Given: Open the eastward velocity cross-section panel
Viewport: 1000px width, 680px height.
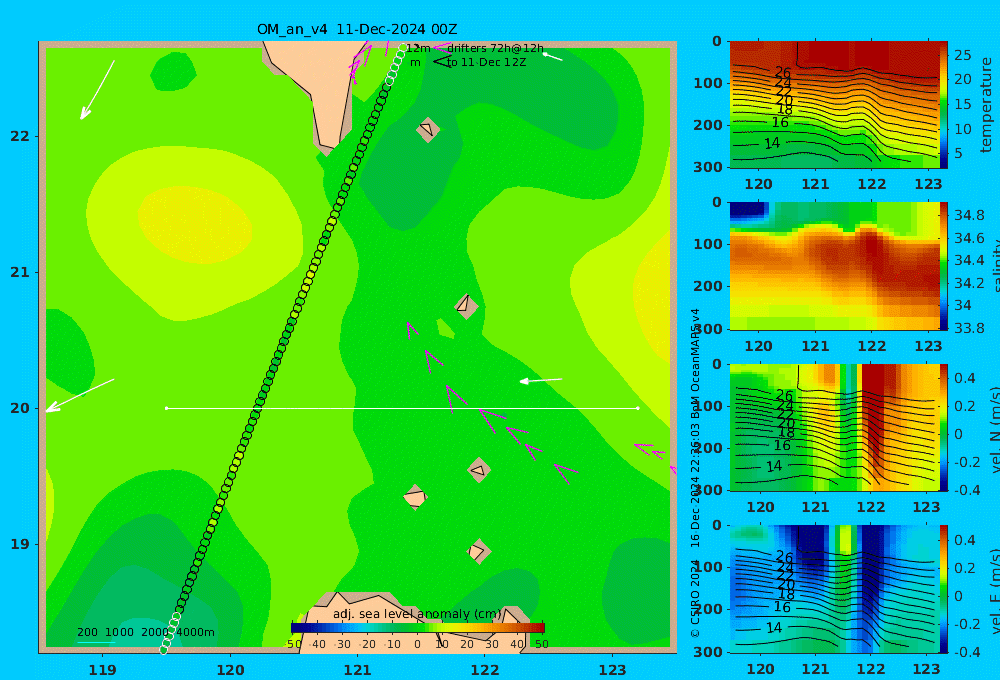Looking at the screenshot, I should pyautogui.click(x=834, y=589).
